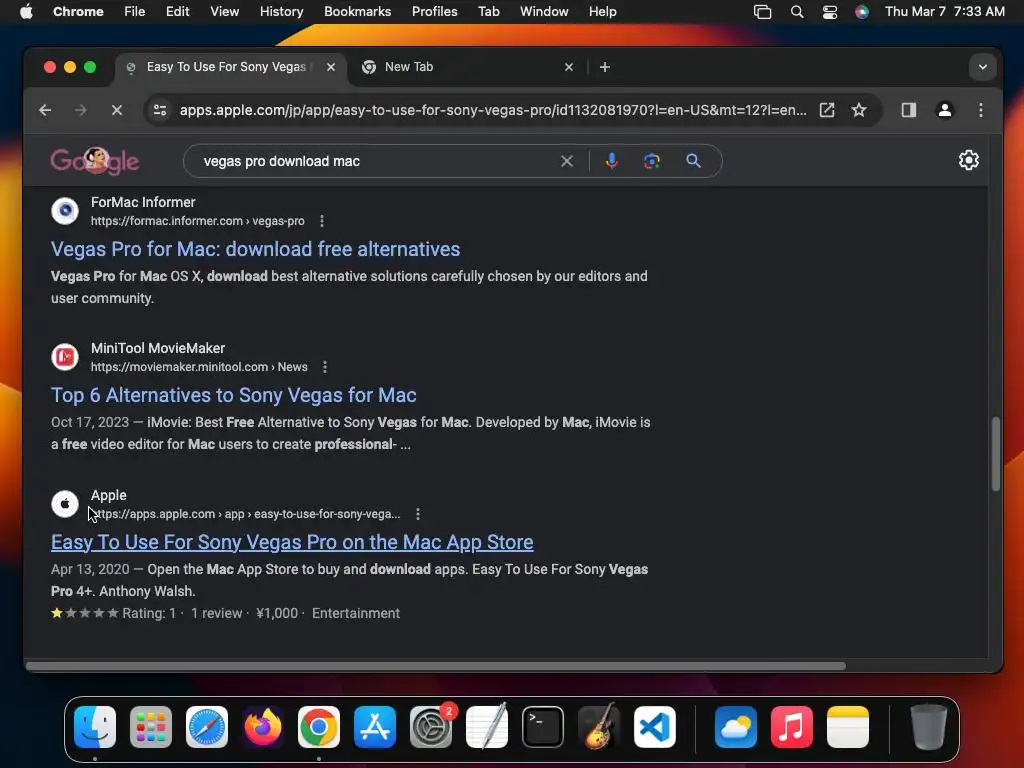Open more options for Apple result
This screenshot has height=768, width=1024.
(x=418, y=514)
